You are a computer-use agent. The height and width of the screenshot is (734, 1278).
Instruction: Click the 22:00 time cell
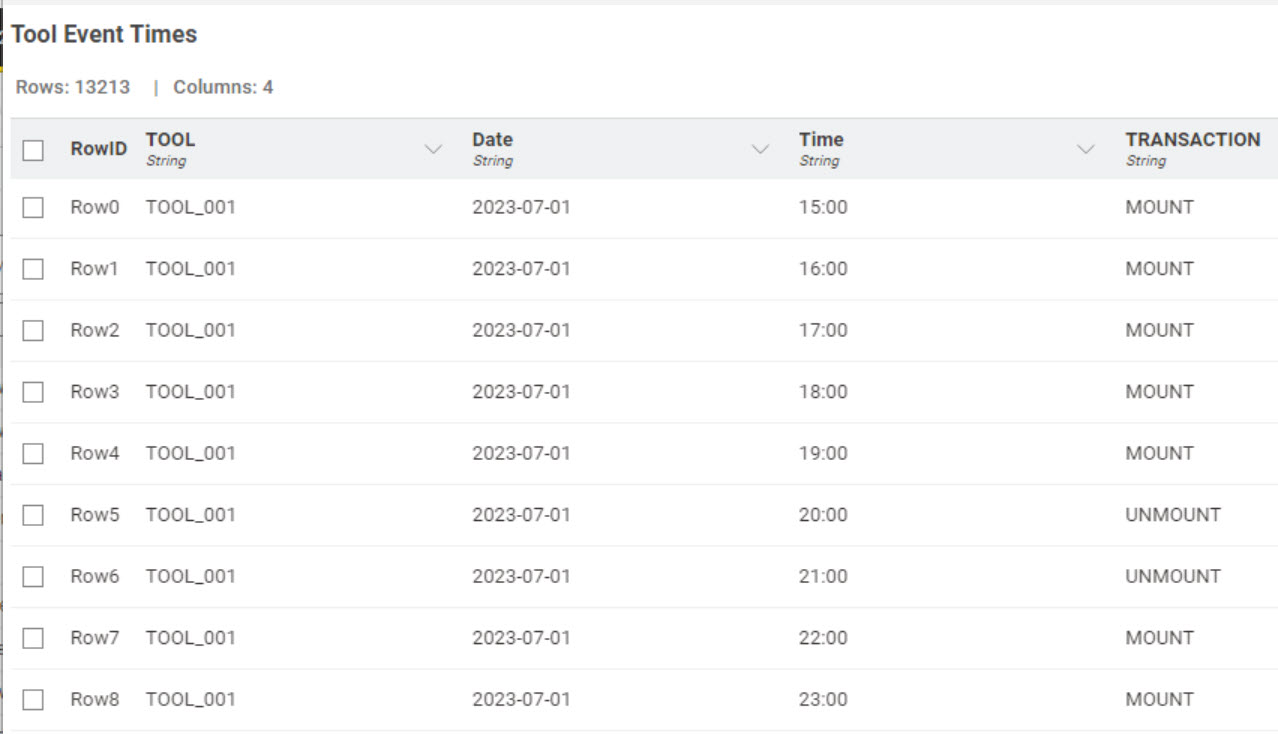pos(823,638)
